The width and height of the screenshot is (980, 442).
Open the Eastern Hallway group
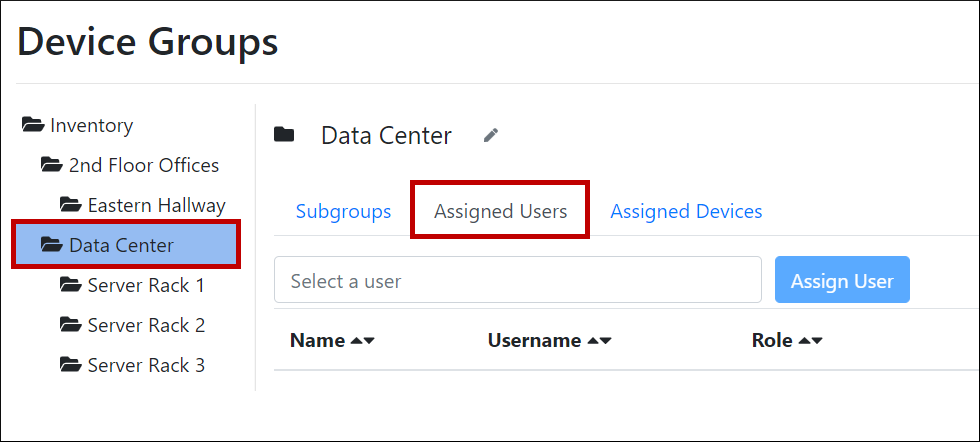156,205
